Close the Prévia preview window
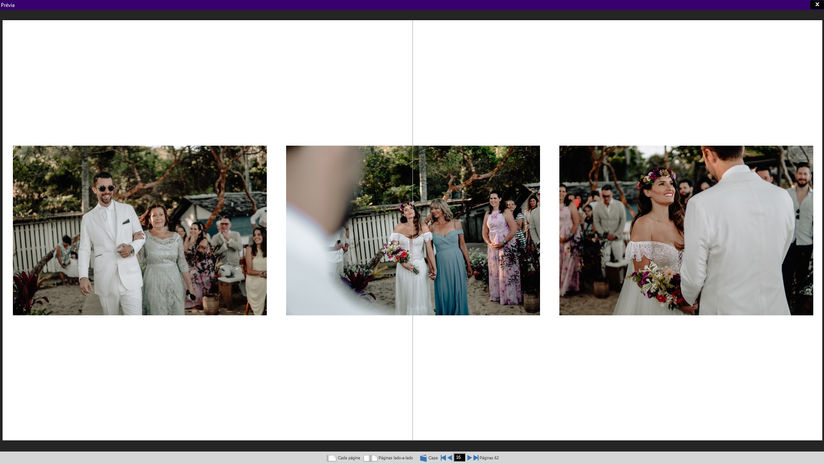 coord(817,4)
